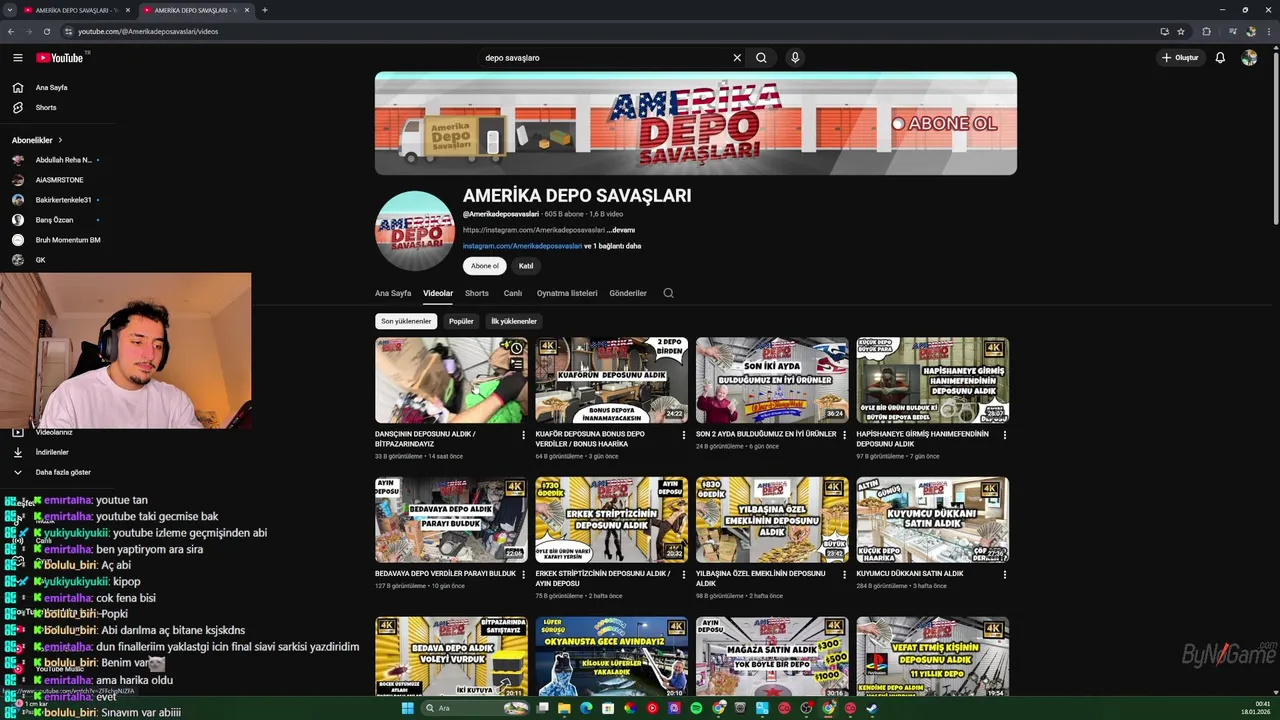Open Abdullah Reha subscription channel
Image resolution: width=1280 pixels, height=720 pixels.
(x=56, y=160)
